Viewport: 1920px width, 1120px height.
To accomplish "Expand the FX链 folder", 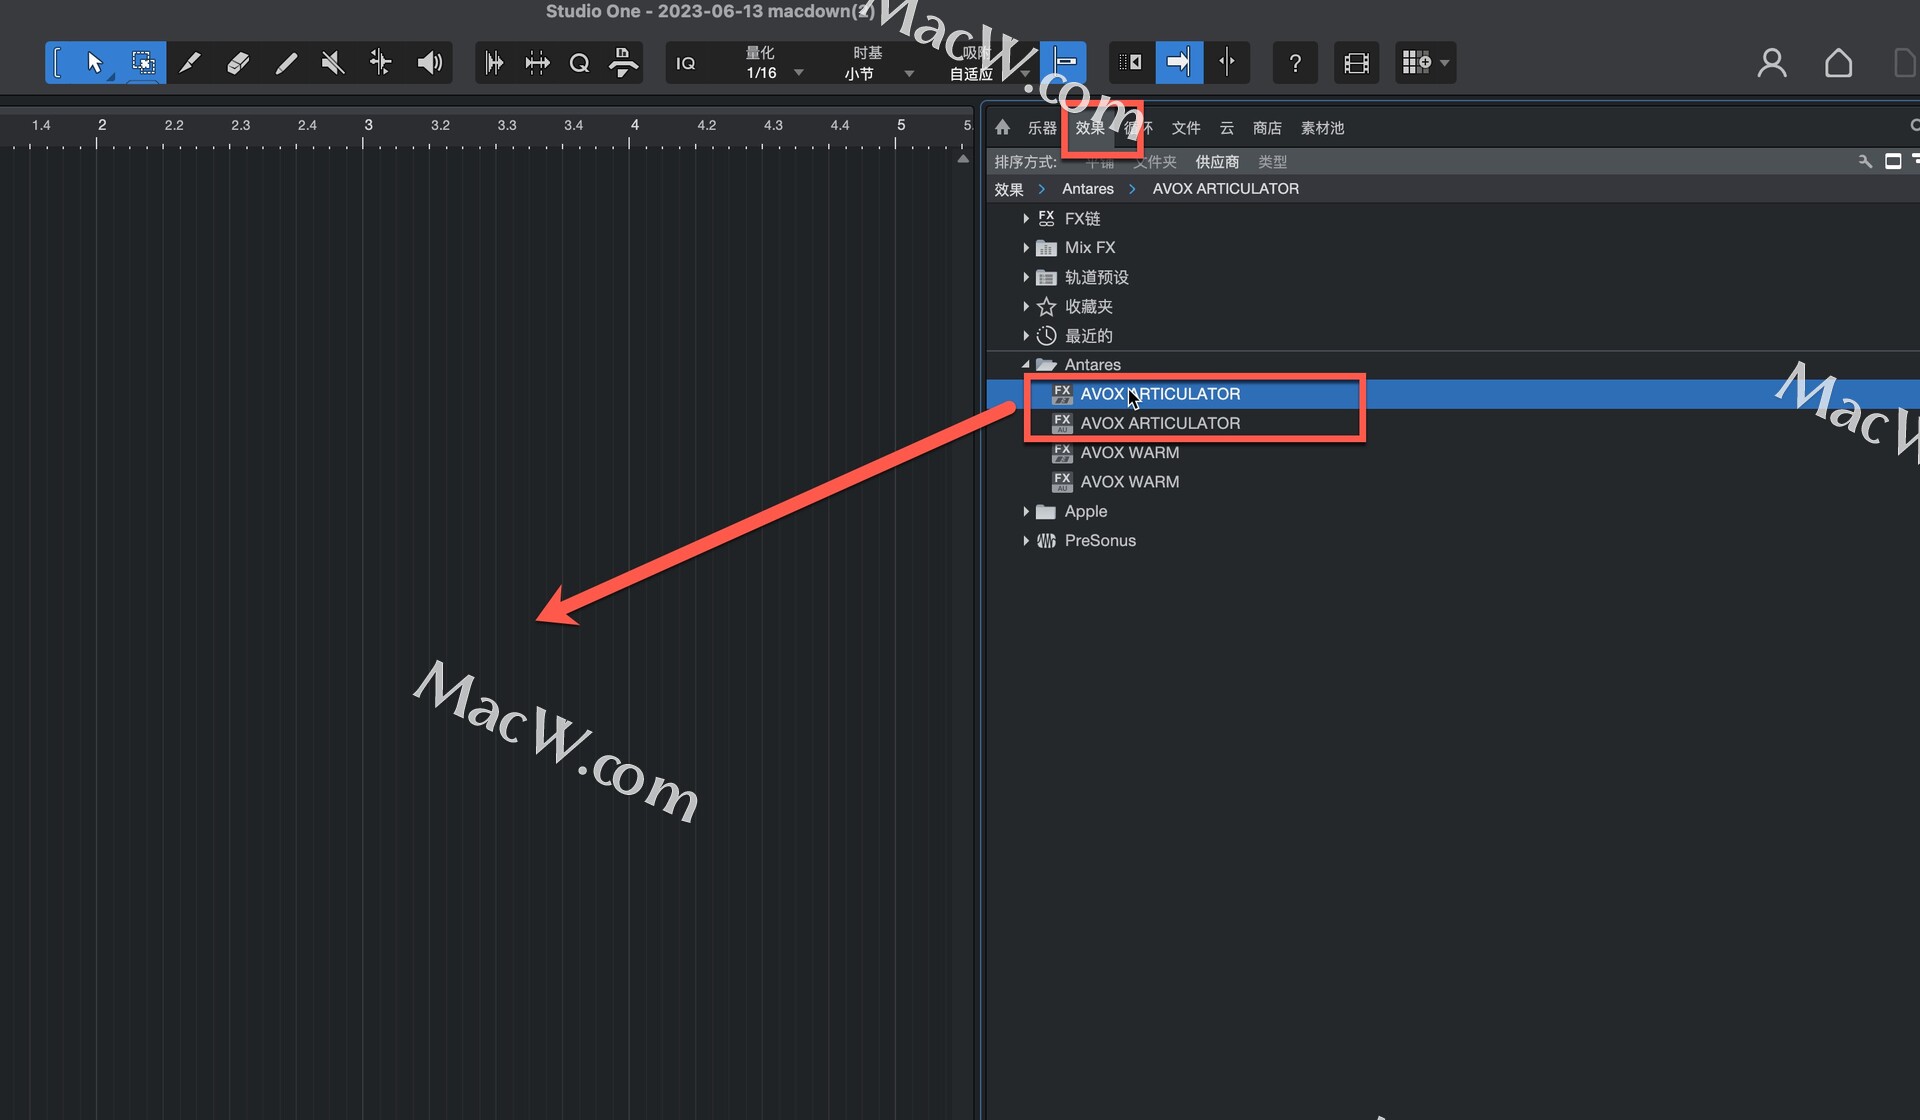I will point(1026,218).
